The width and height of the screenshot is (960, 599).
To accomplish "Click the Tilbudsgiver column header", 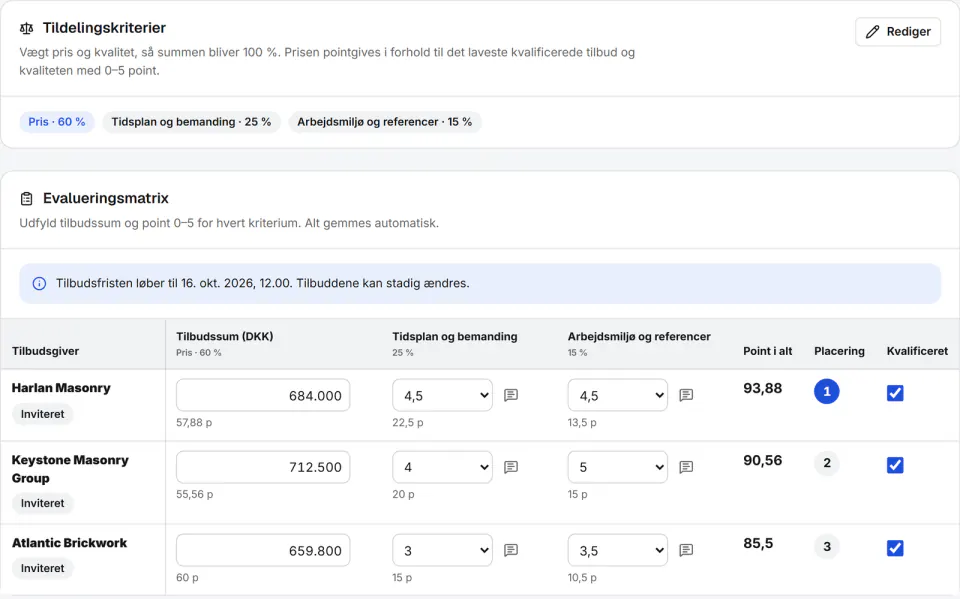I will click(x=45, y=351).
